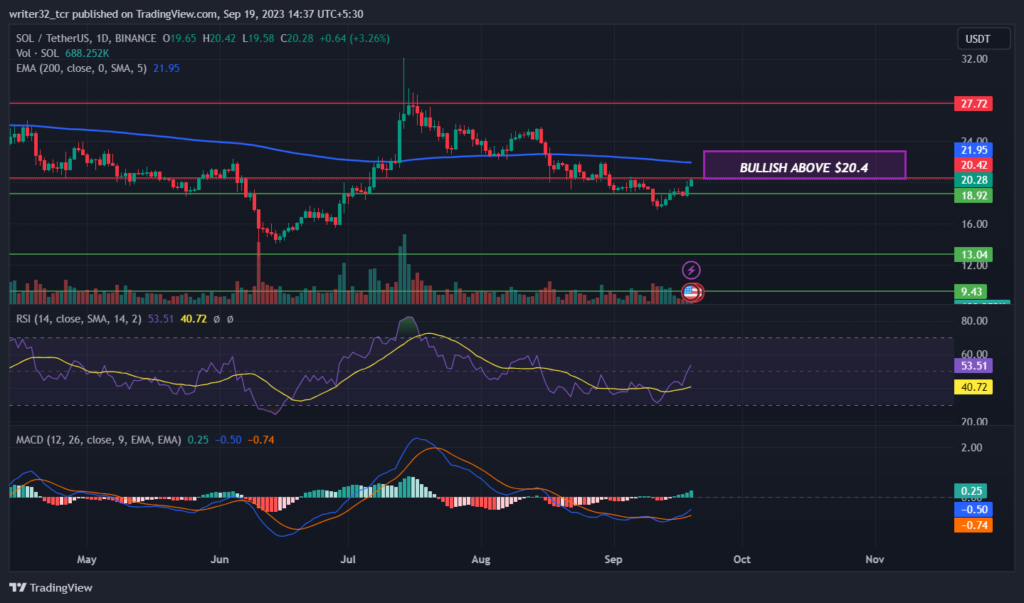Select the BULLISH ABOVE $20.4 text box

click(x=804, y=165)
